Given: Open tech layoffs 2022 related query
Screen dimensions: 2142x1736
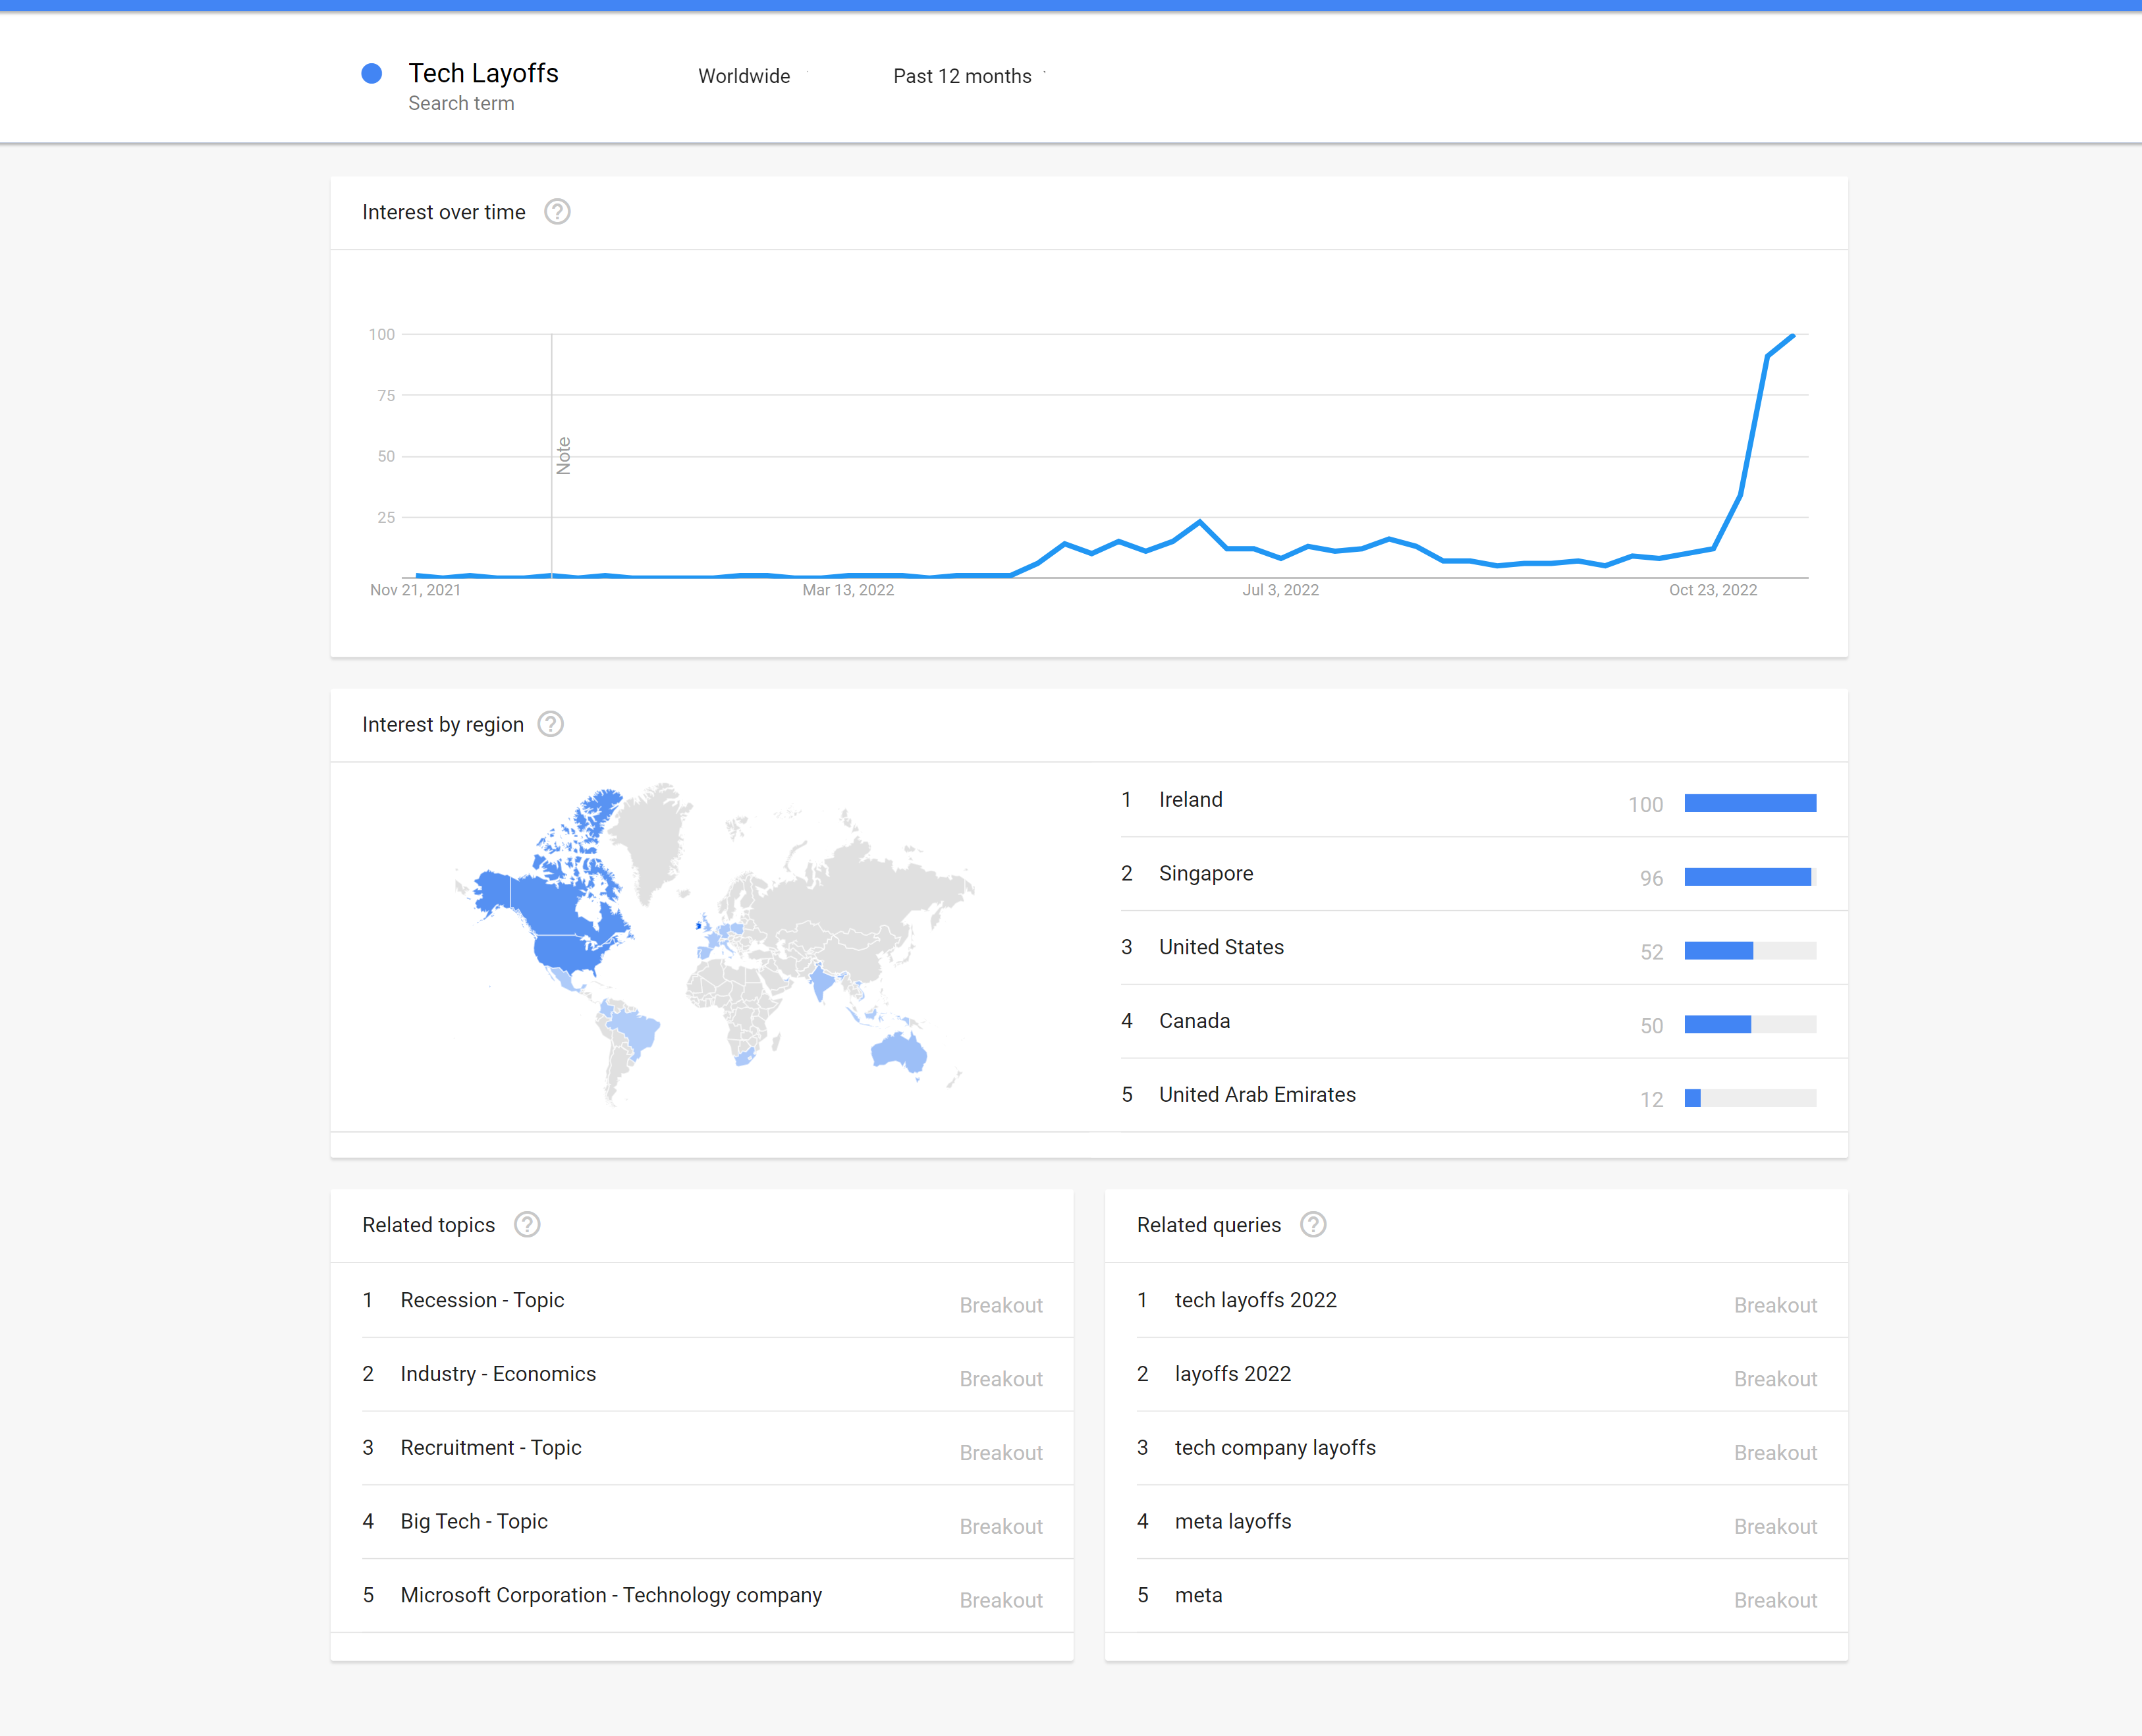Looking at the screenshot, I should [1255, 1300].
